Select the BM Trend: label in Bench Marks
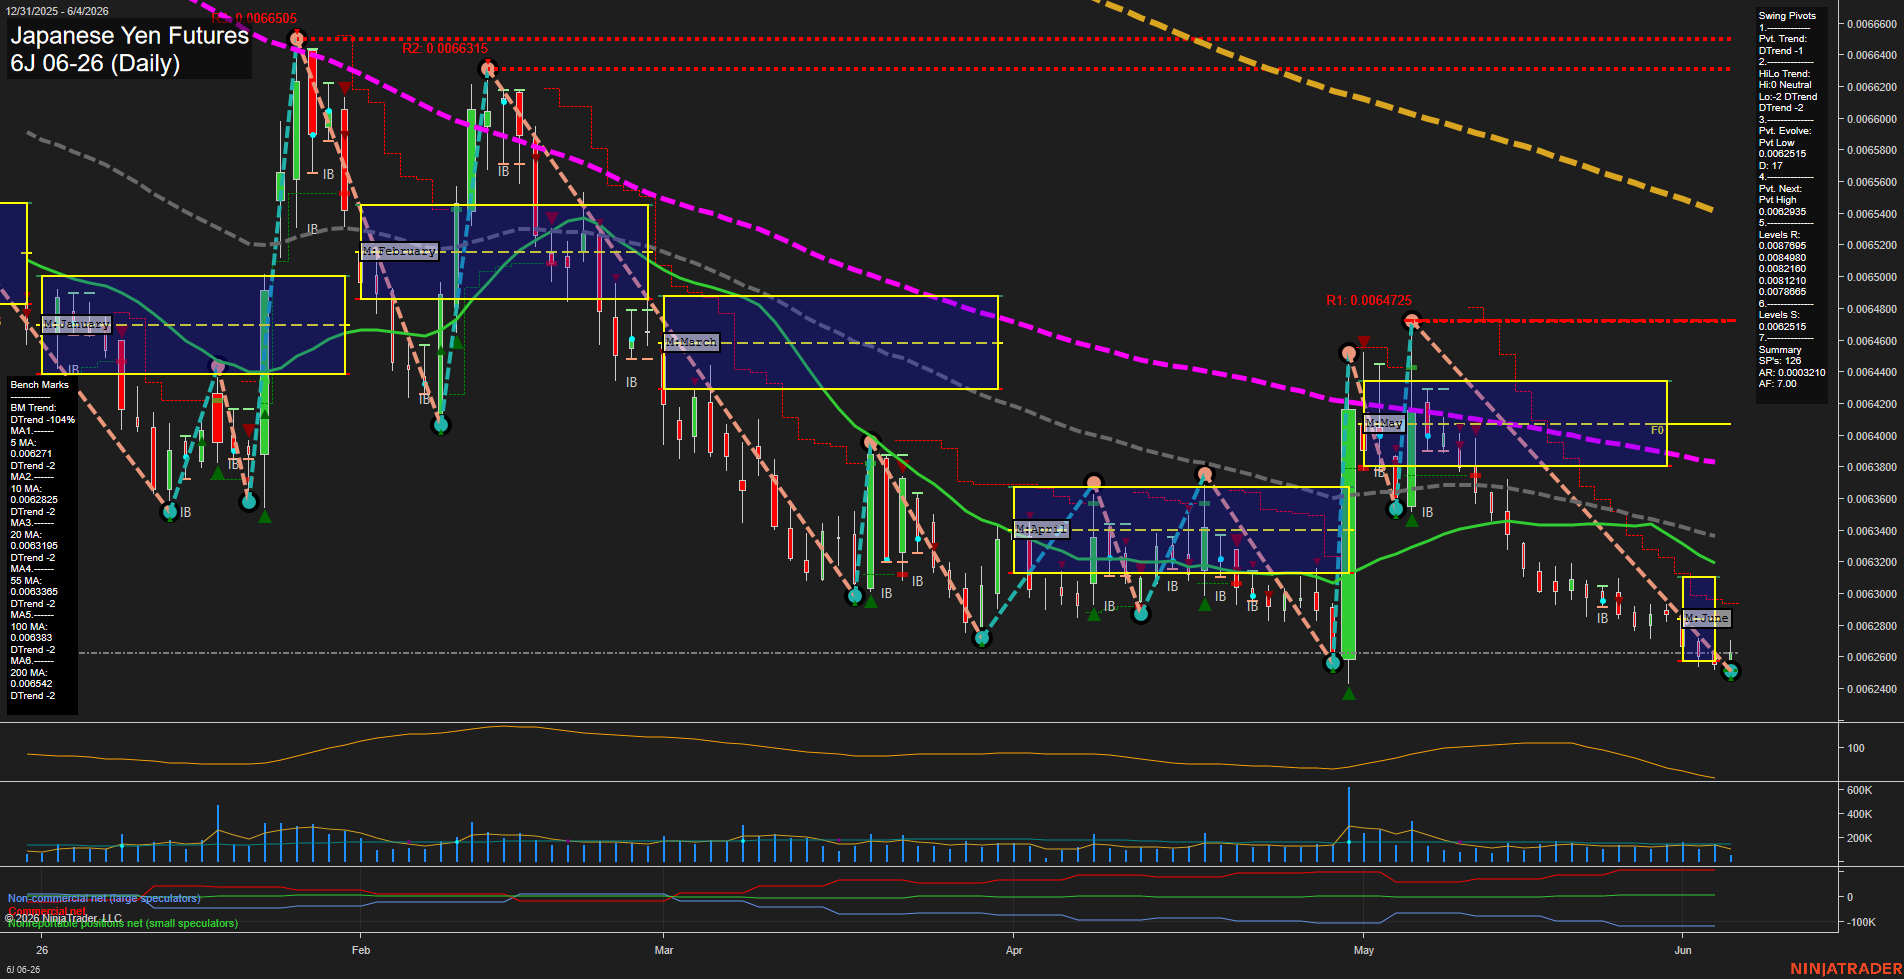This screenshot has height=979, width=1904. [33, 408]
